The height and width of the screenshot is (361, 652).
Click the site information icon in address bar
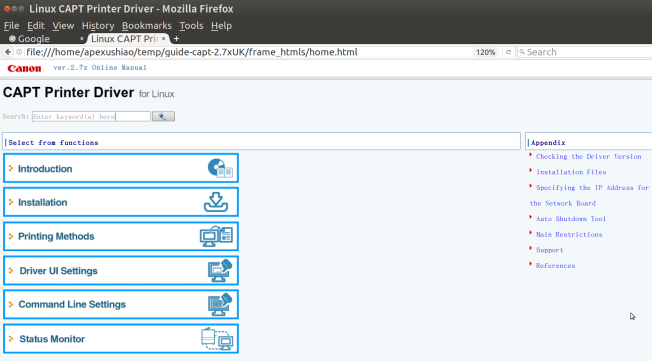(19, 52)
